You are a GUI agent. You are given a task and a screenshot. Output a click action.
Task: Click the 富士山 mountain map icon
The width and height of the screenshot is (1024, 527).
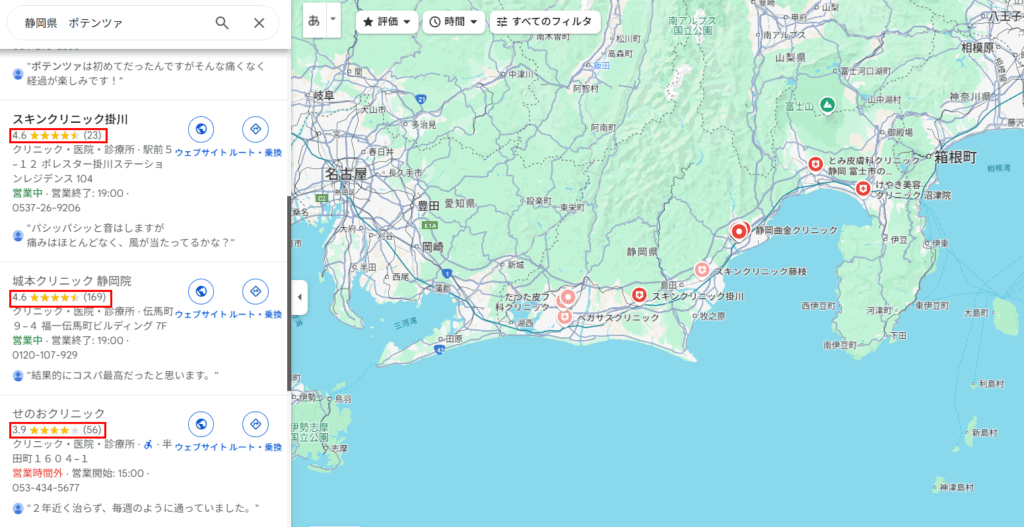pos(827,104)
